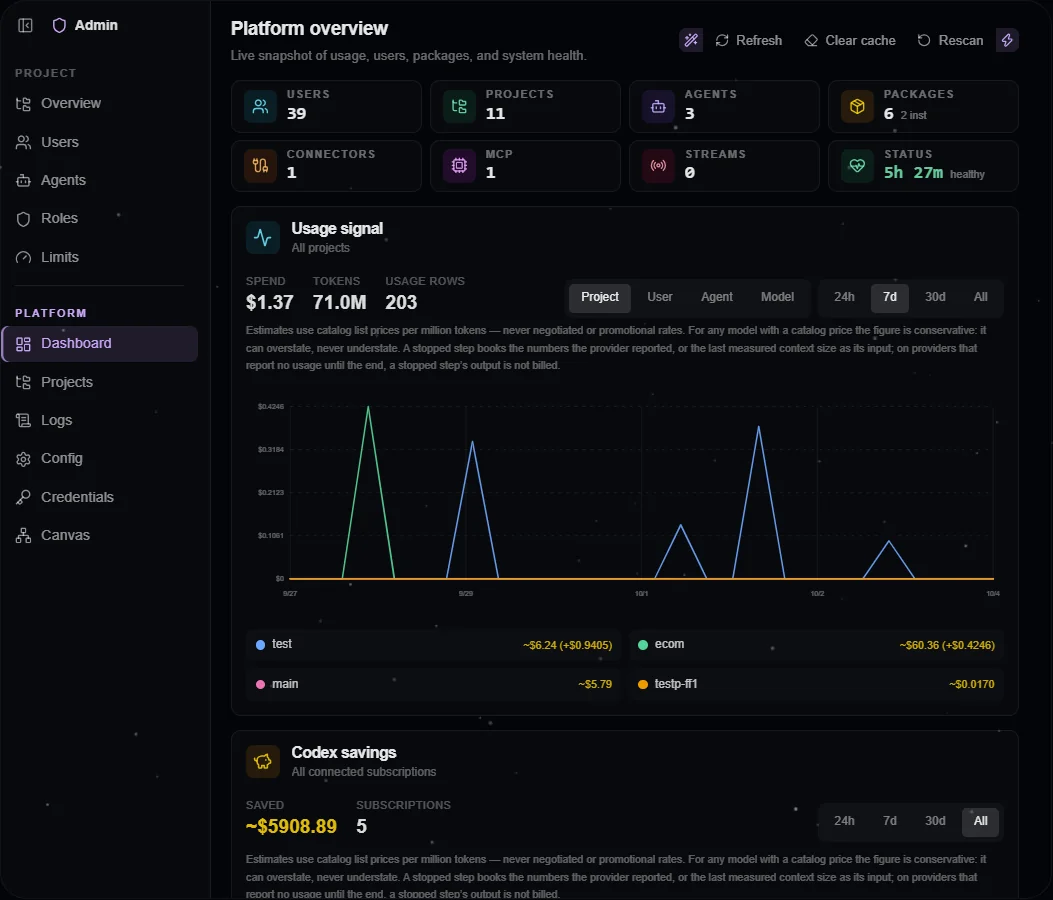Click the MCP card chip icon
This screenshot has height=900, width=1053.
[x=459, y=165]
